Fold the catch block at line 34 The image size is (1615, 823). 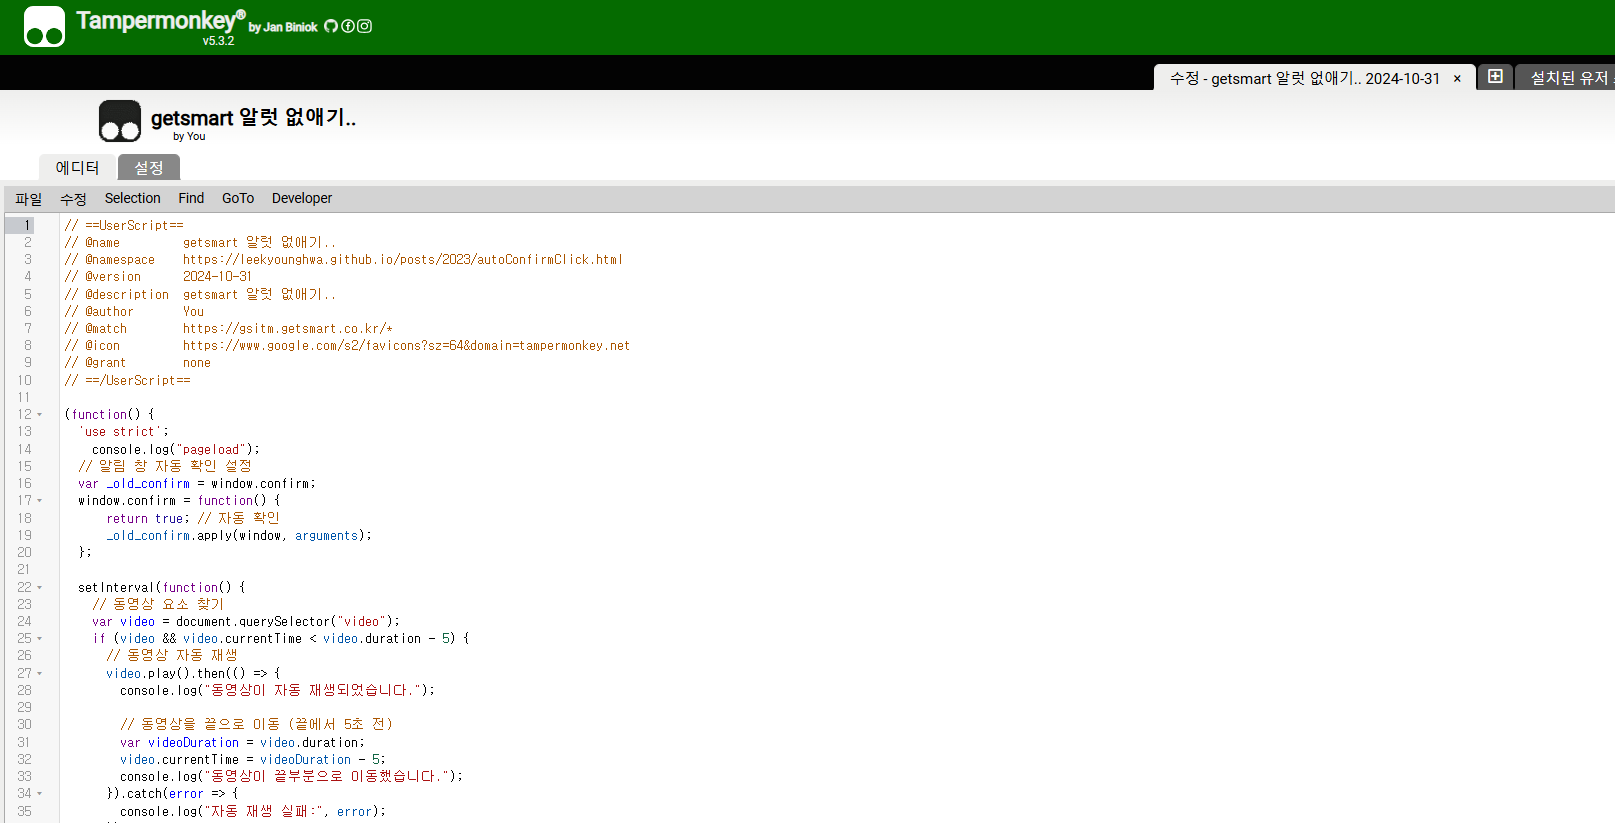pos(40,794)
